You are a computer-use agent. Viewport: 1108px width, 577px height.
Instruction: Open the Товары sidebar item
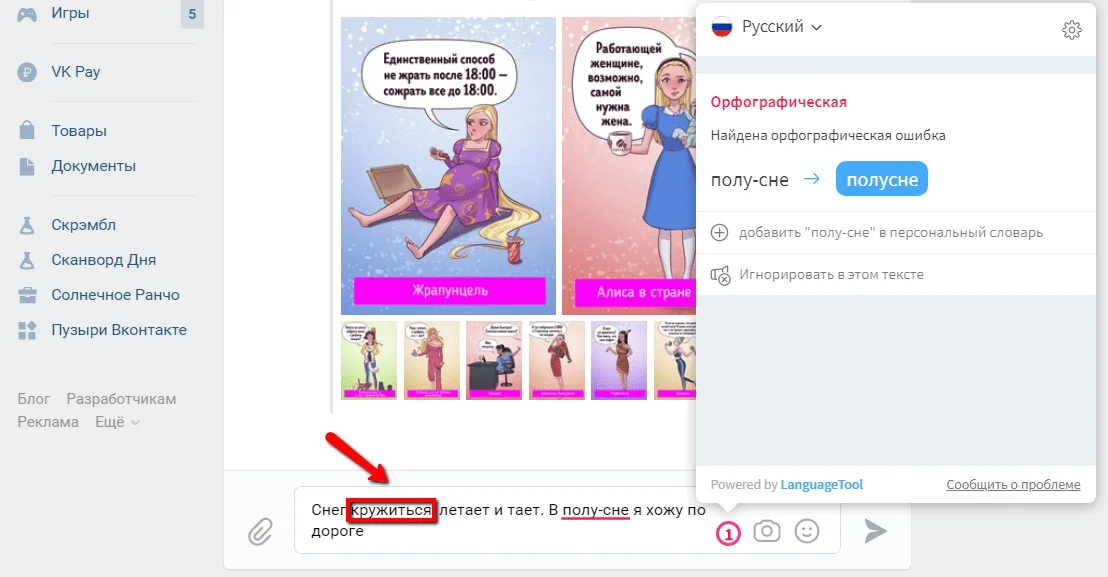click(x=78, y=131)
